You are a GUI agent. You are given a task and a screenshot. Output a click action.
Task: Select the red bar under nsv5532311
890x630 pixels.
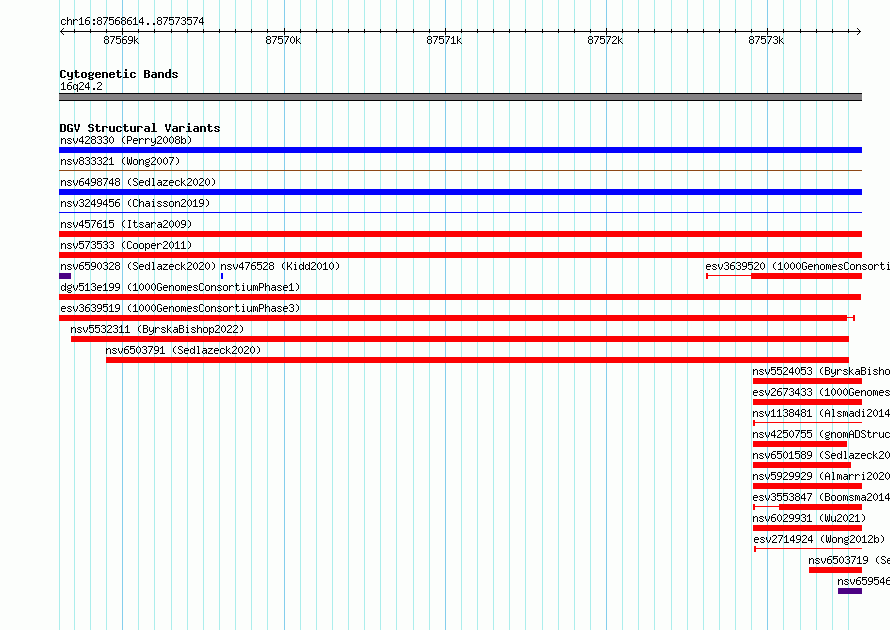[x=460, y=339]
